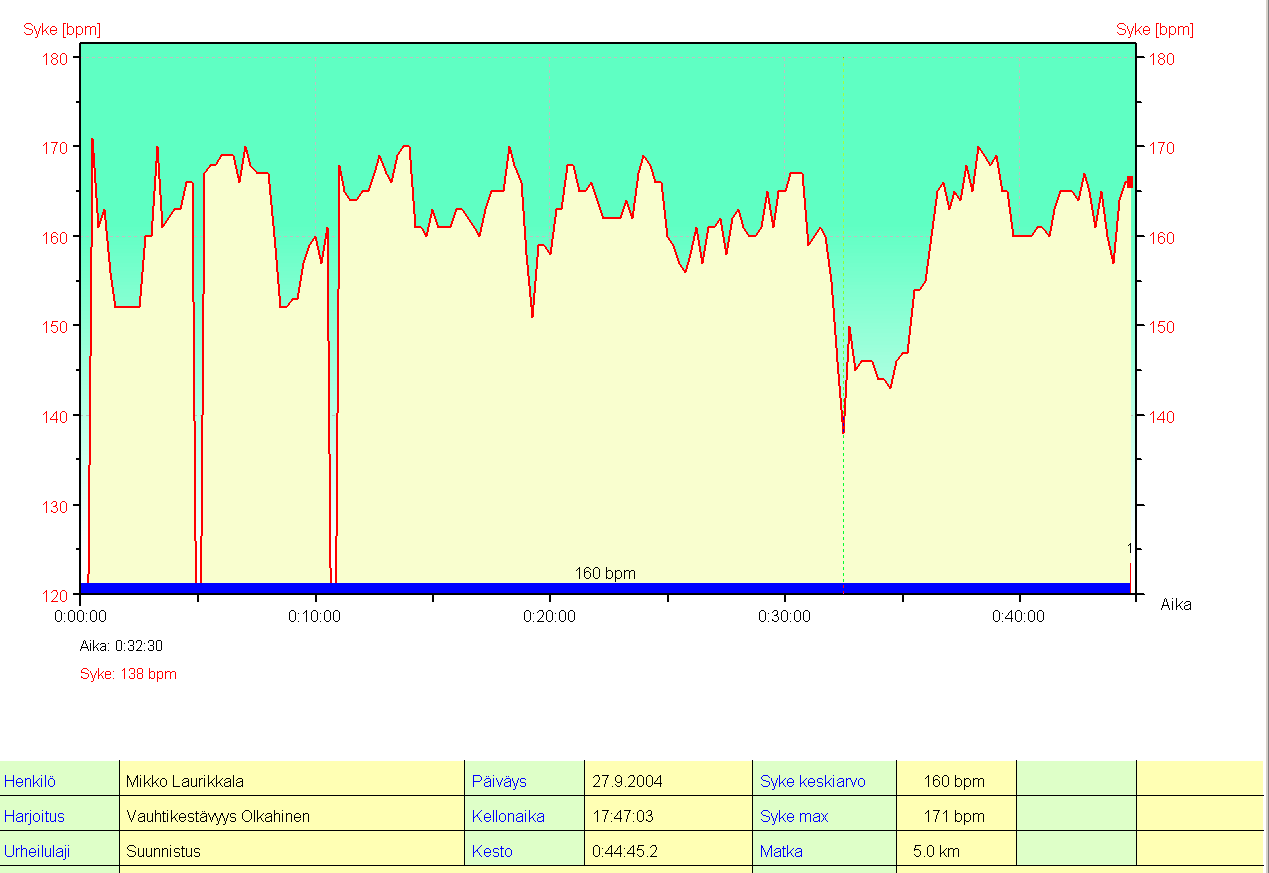This screenshot has width=1269, height=873.
Task: Click the Syke keskiarvo label
Action: click(x=812, y=781)
